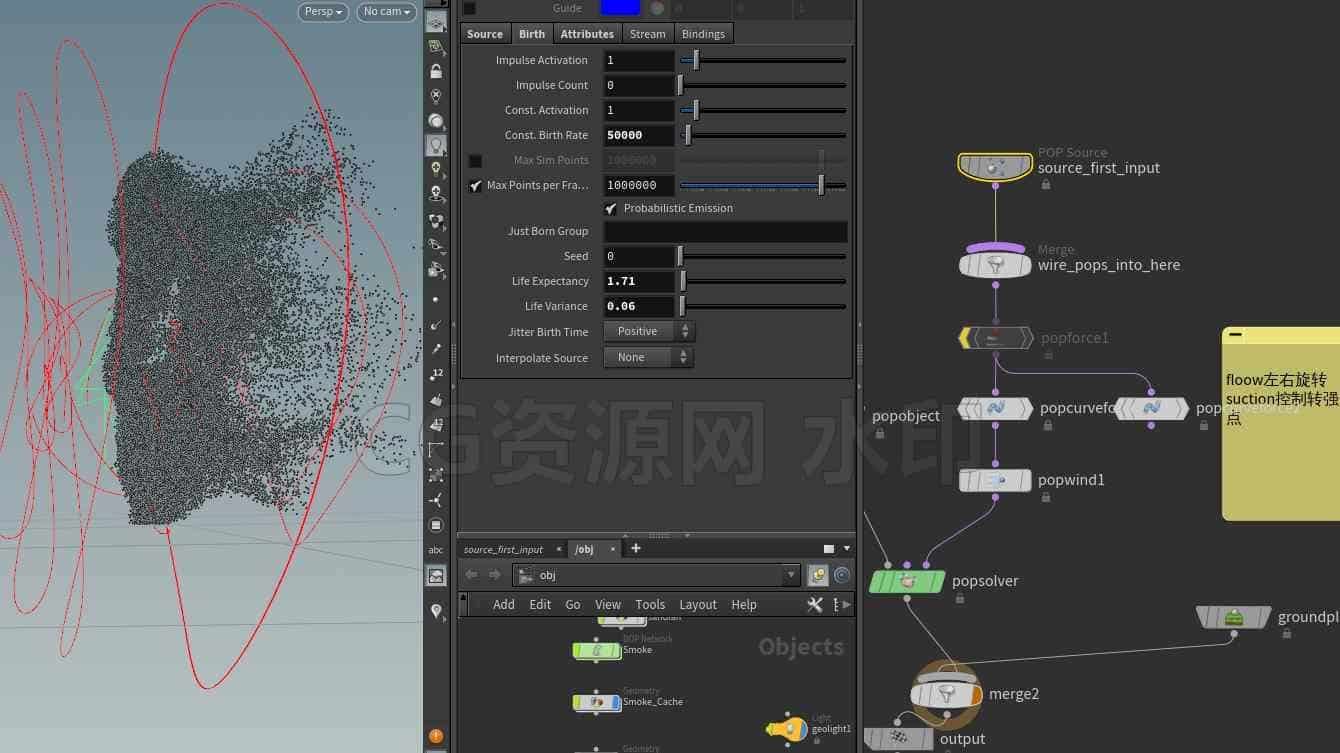
Task: Click the abc text display icon
Action: click(436, 550)
